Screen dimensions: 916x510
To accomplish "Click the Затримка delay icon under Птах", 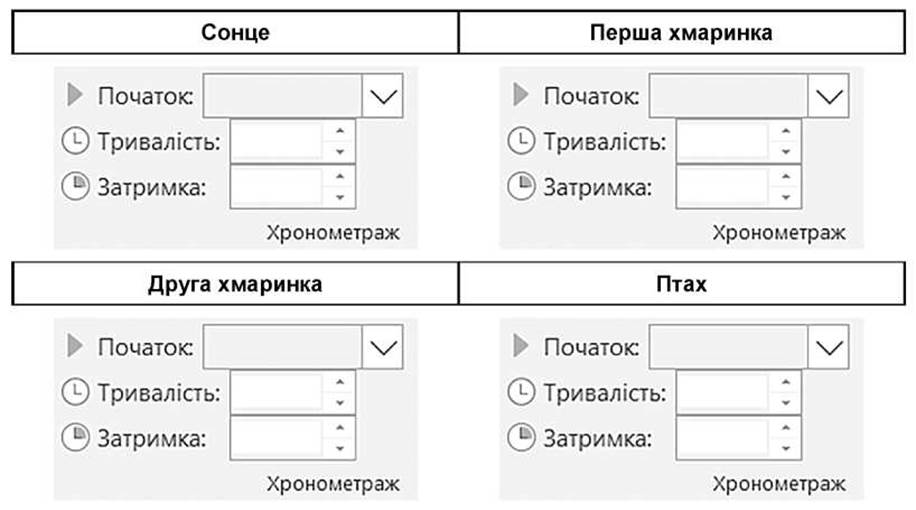I will [x=521, y=438].
